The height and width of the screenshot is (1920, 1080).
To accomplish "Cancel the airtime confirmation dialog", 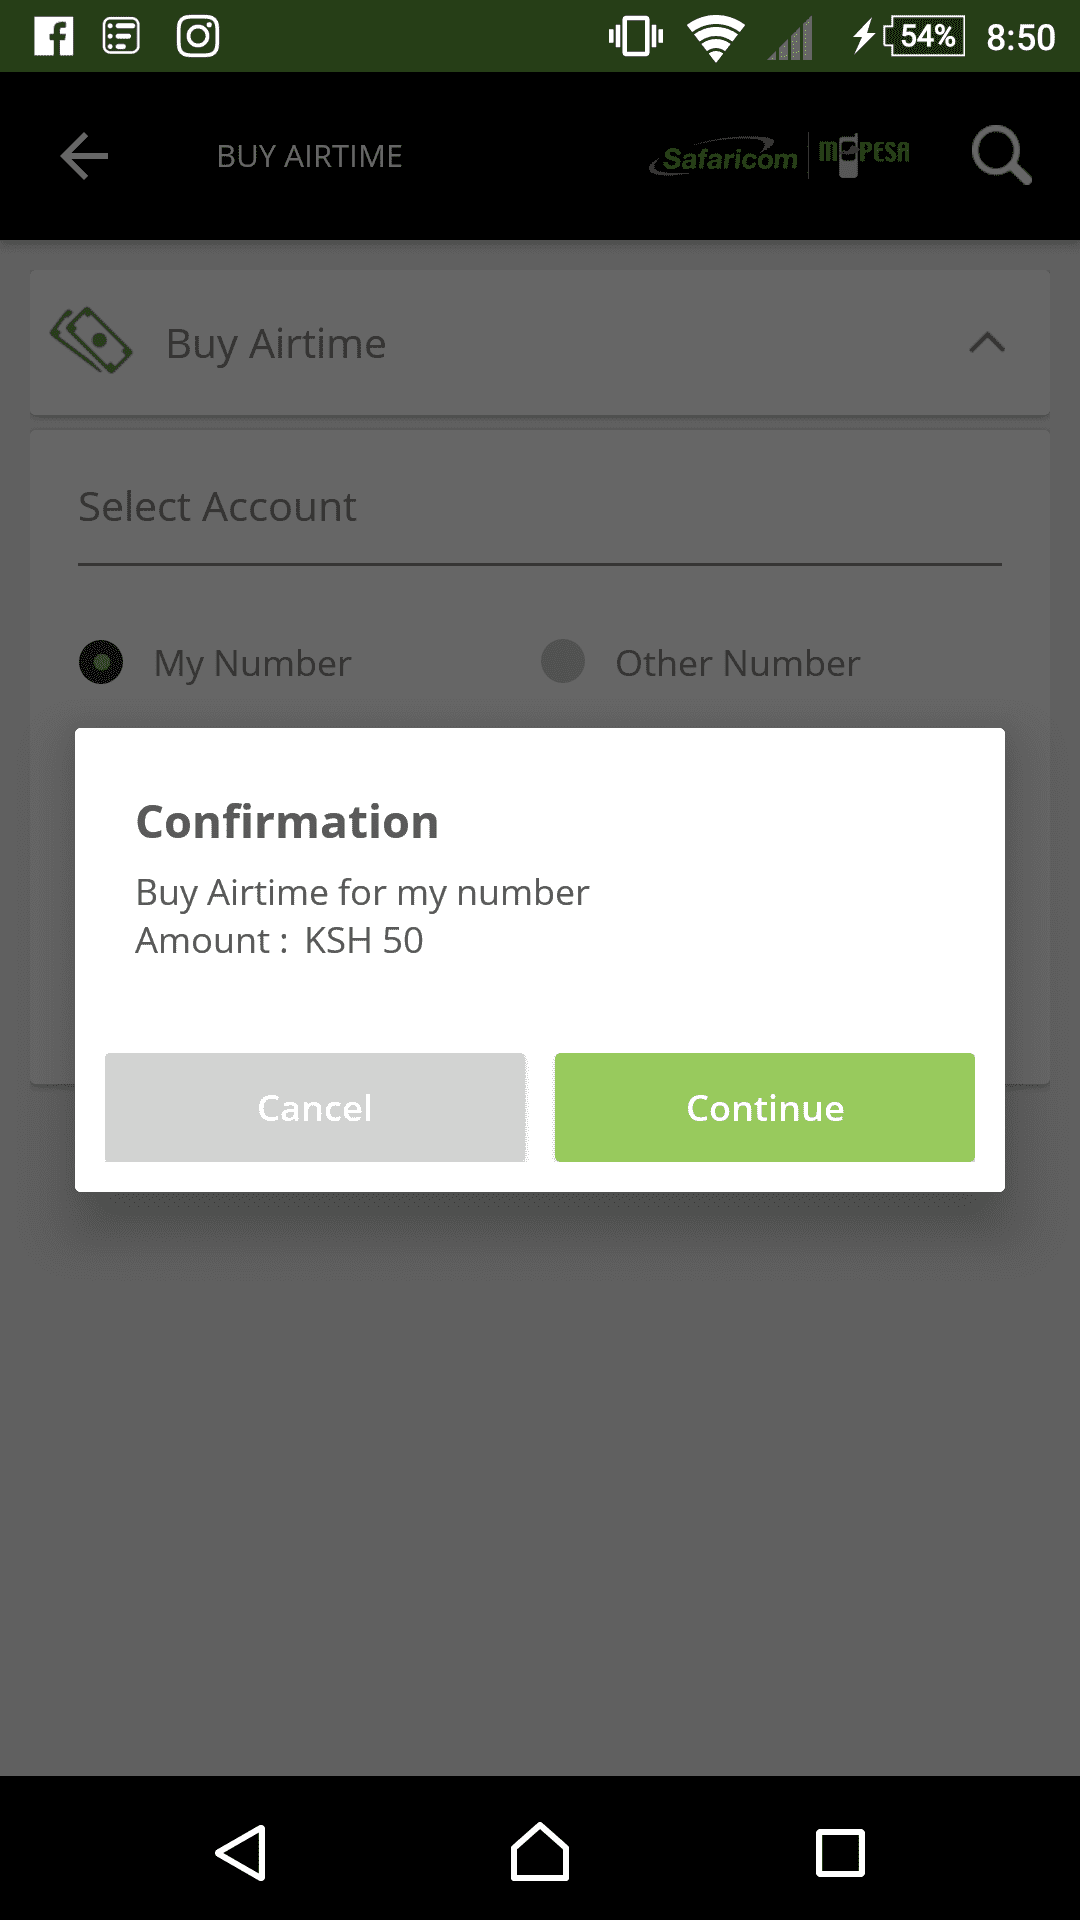I will (x=315, y=1107).
